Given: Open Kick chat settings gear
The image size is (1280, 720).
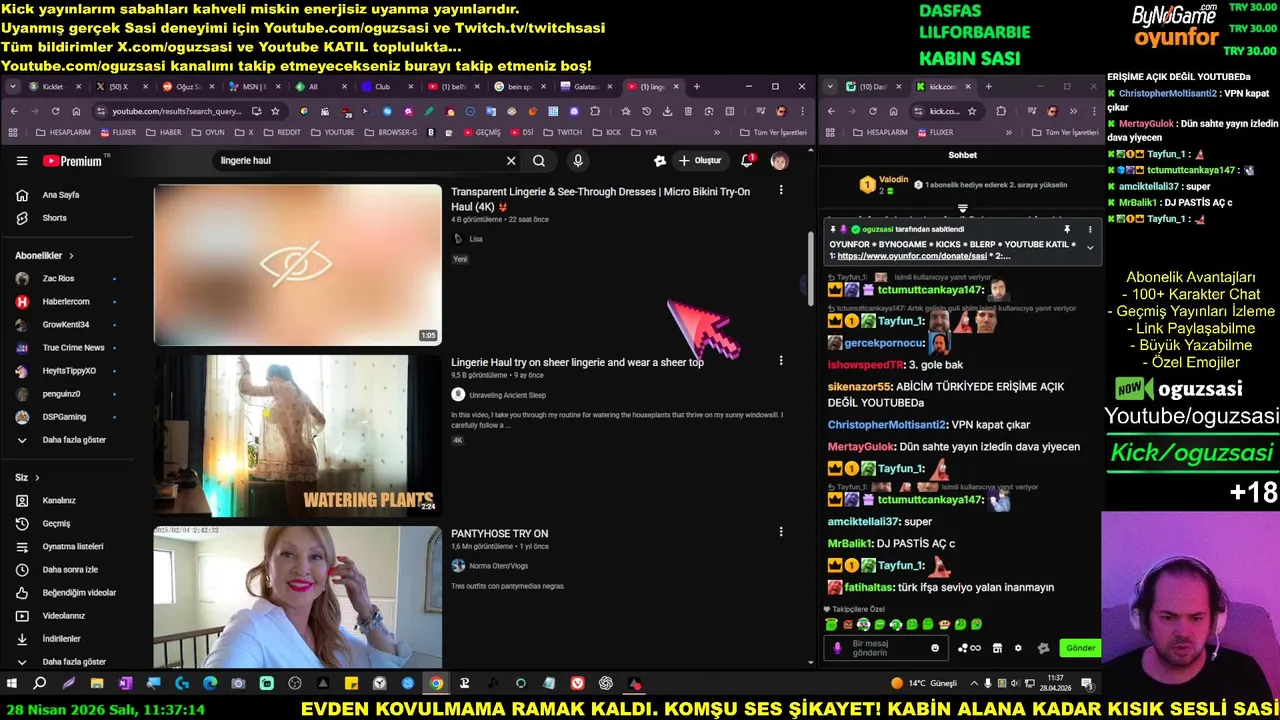Looking at the screenshot, I should coord(1018,648).
